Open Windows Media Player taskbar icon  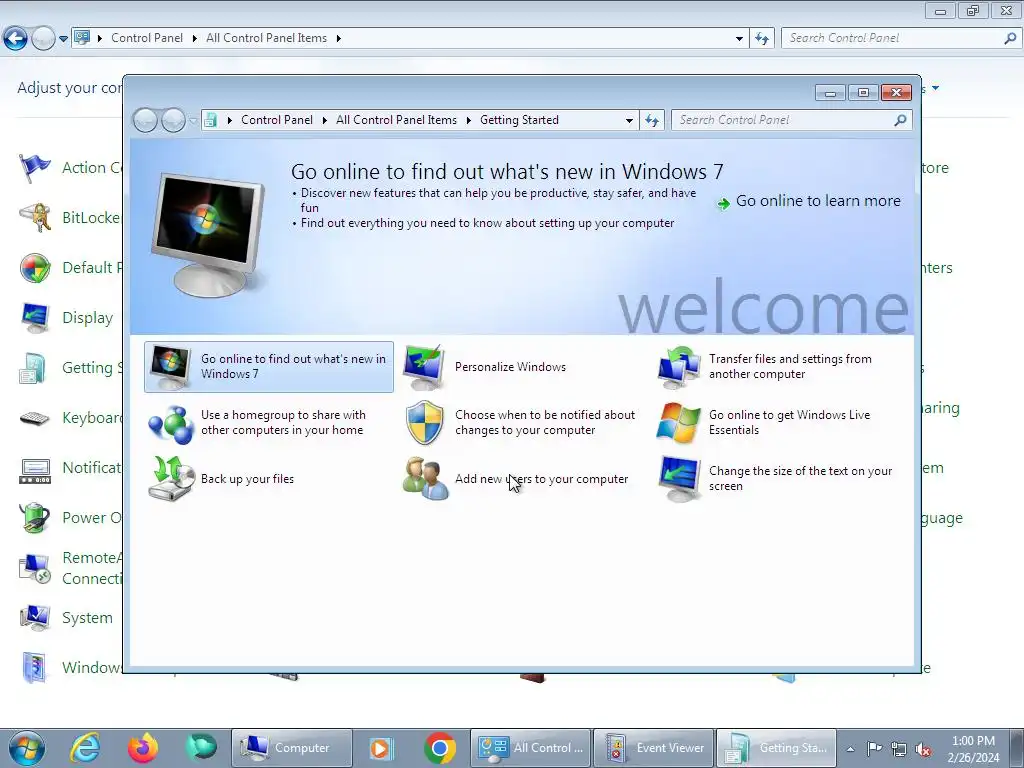pyautogui.click(x=380, y=748)
